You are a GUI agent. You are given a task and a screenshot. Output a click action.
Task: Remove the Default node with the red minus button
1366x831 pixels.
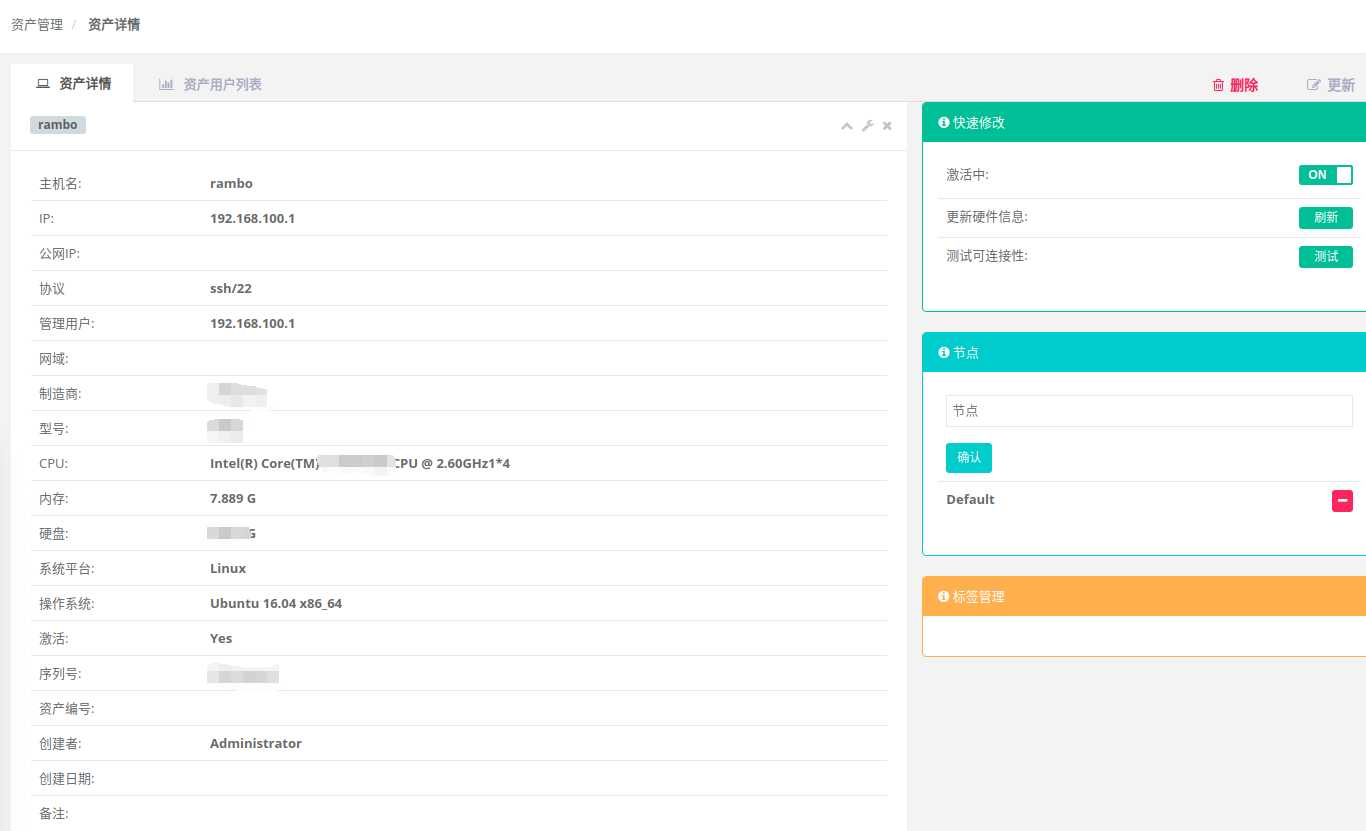pyautogui.click(x=1342, y=500)
